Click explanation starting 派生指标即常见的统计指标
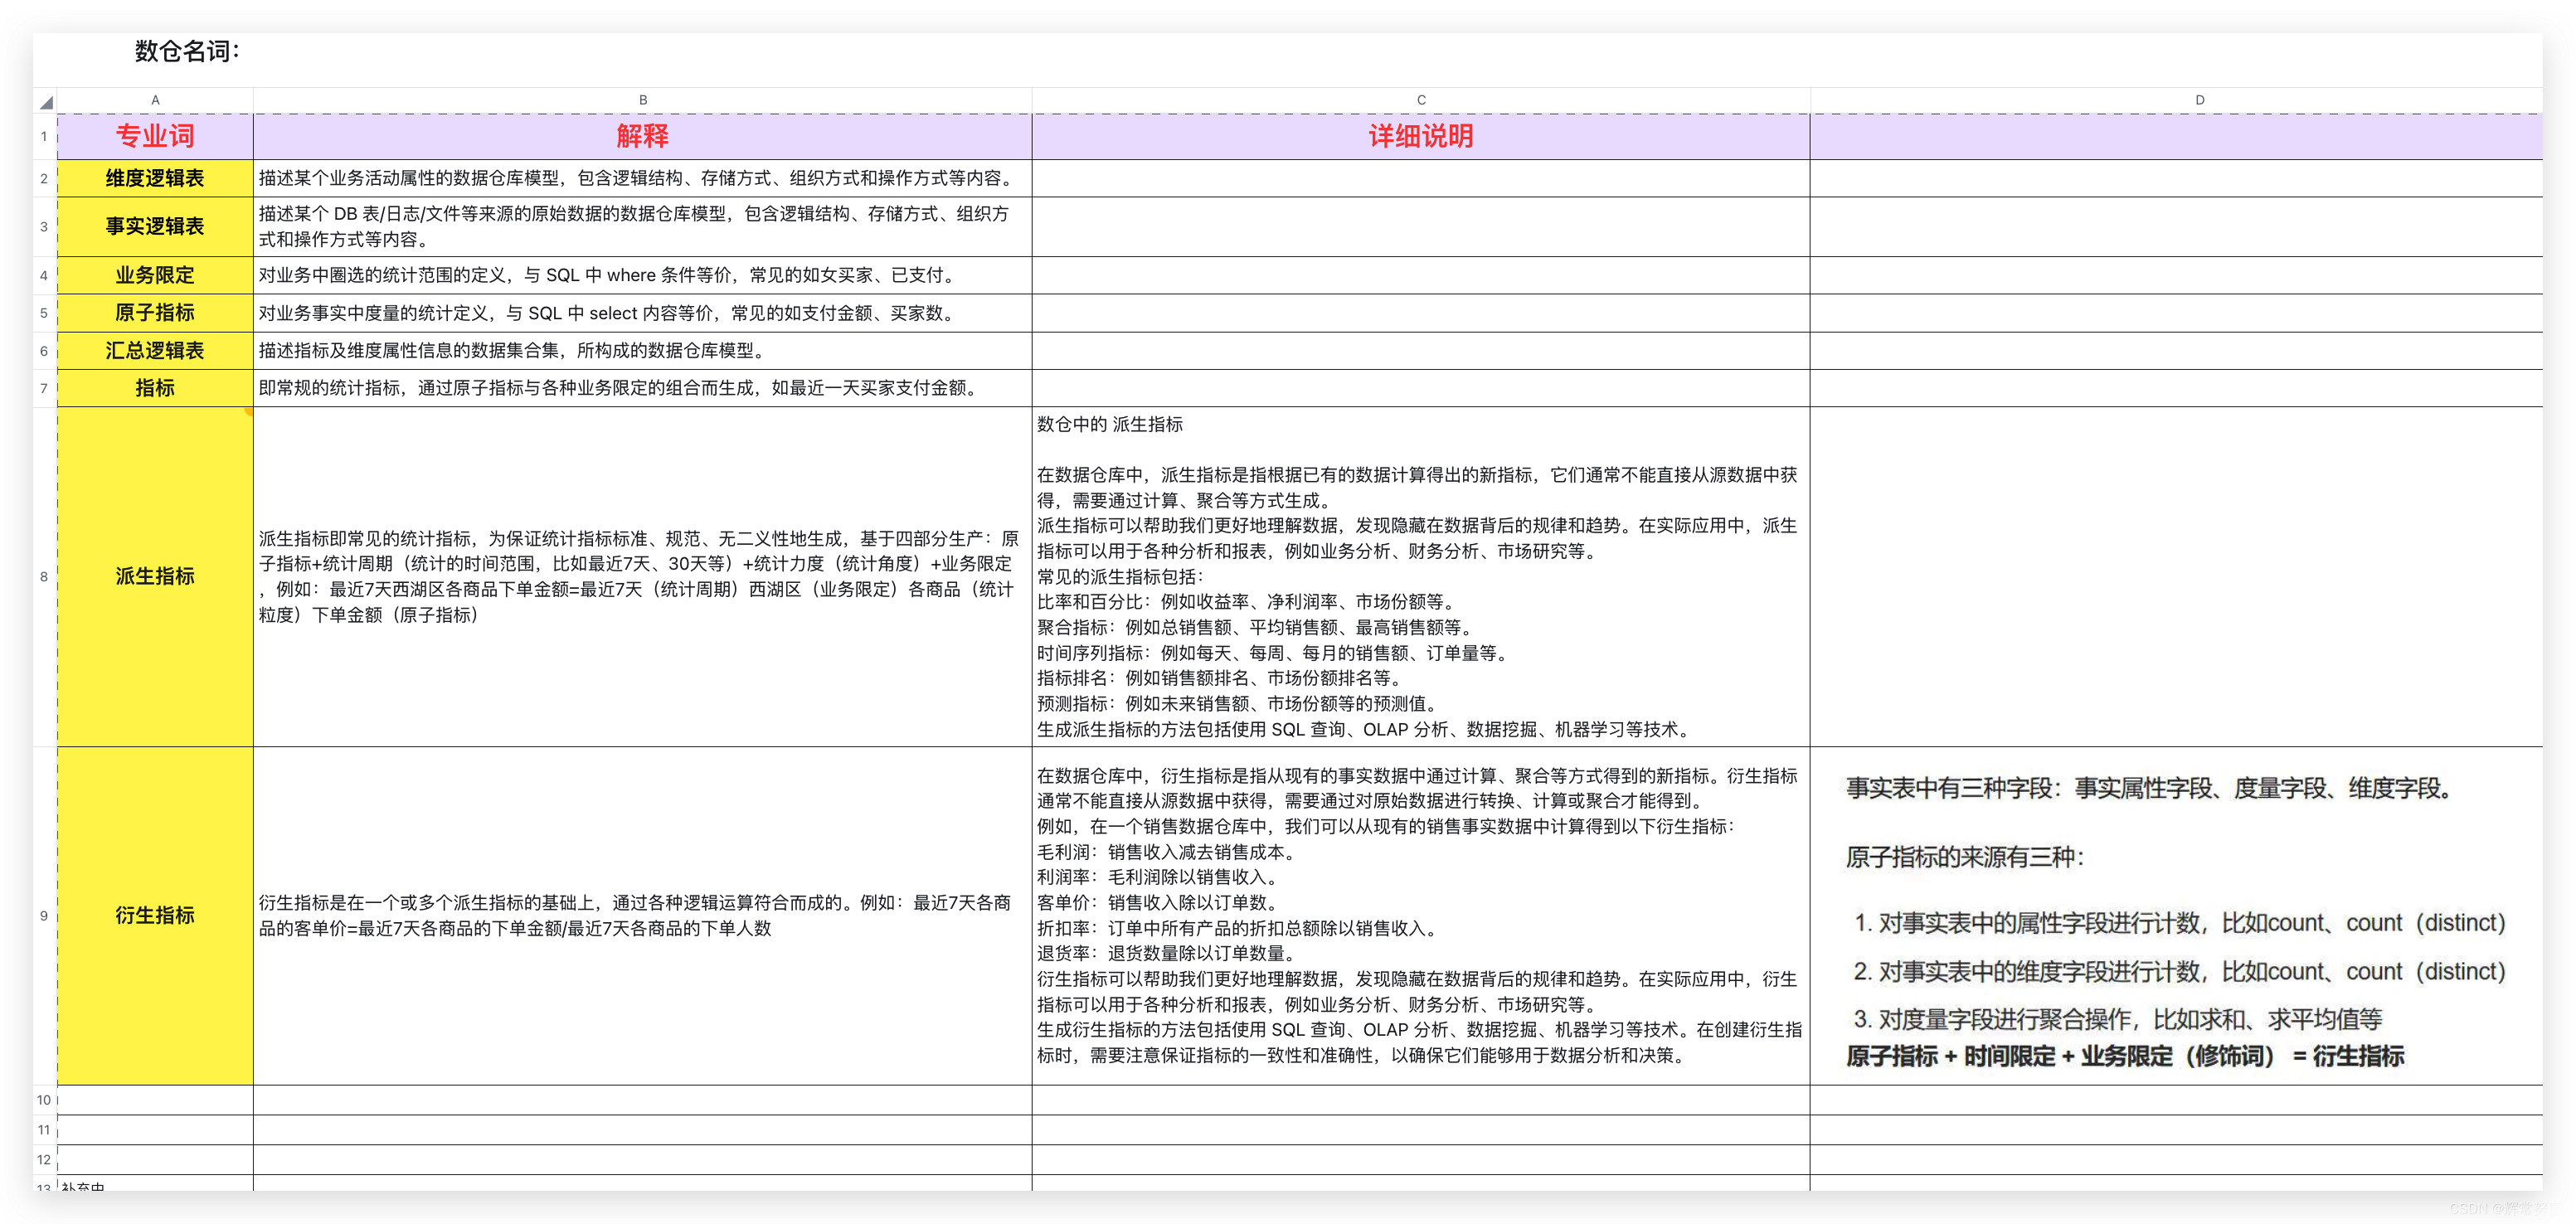 click(x=643, y=576)
